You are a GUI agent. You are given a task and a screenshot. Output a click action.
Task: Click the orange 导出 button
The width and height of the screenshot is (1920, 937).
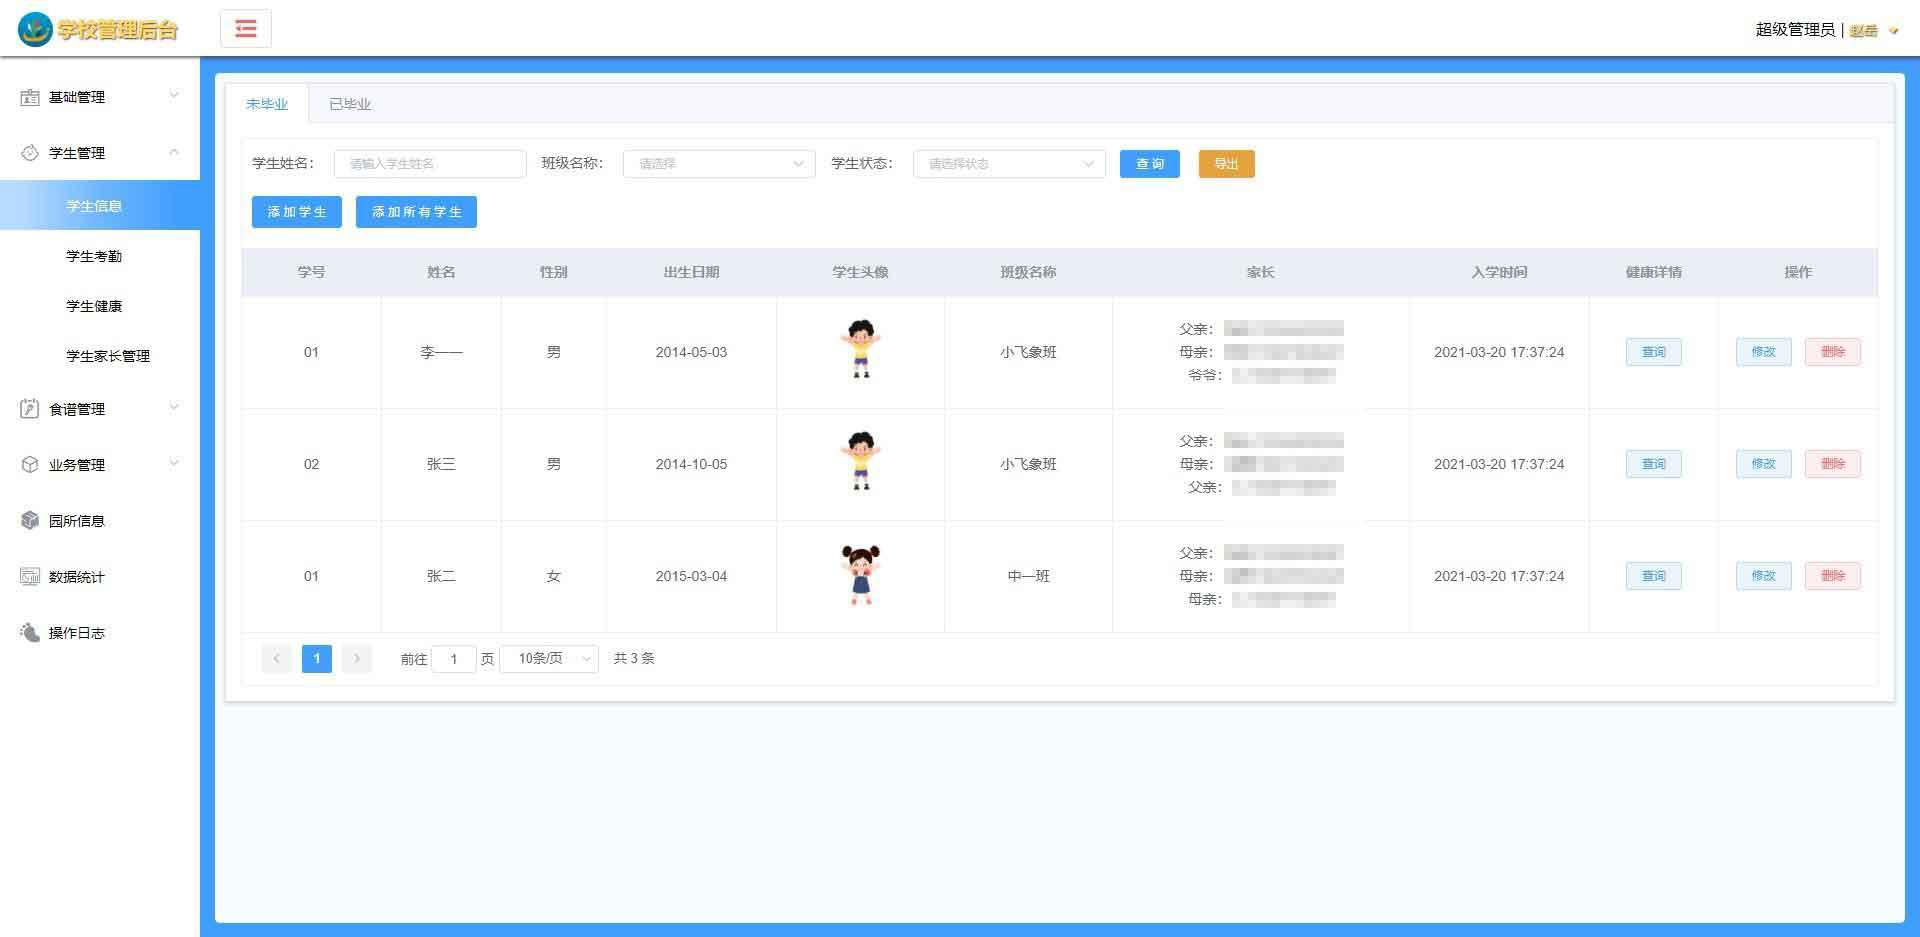pos(1226,164)
